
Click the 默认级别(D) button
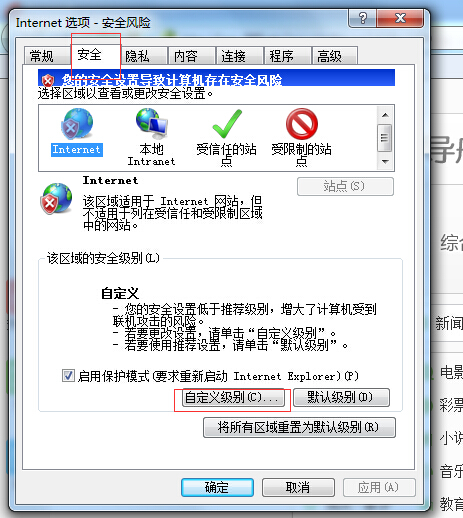pyautogui.click(x=341, y=397)
